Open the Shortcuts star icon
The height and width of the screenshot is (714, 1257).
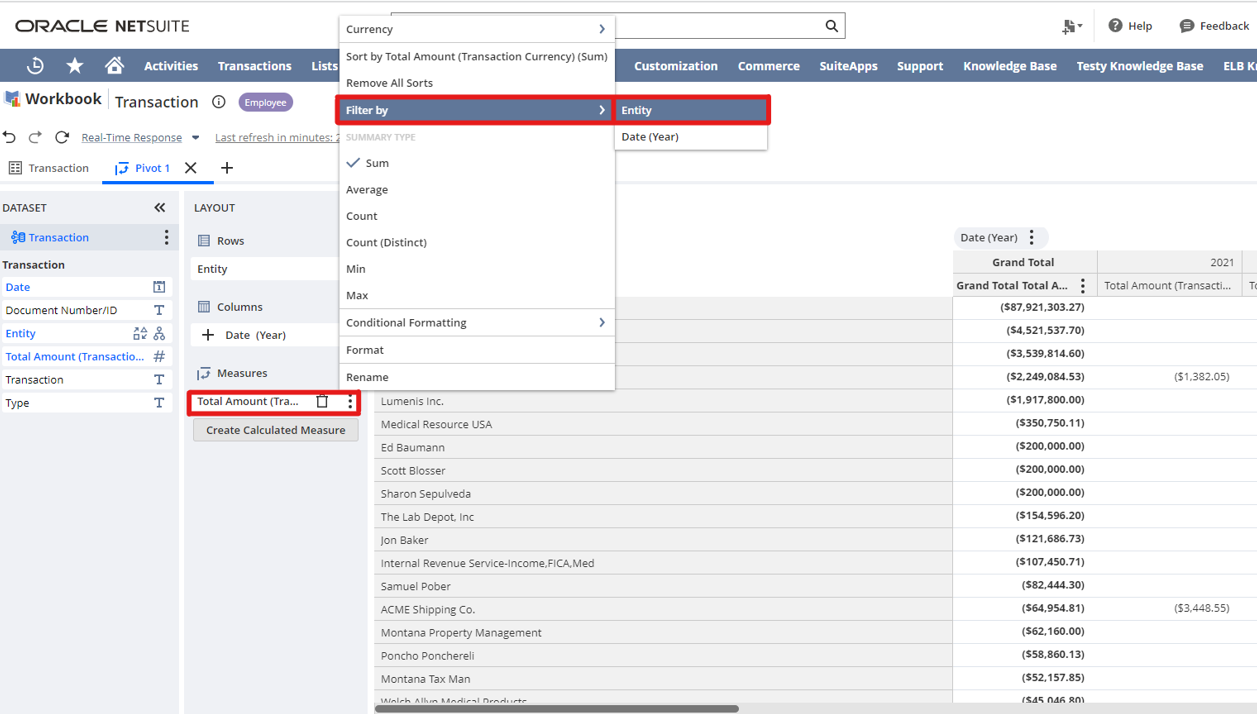click(75, 66)
